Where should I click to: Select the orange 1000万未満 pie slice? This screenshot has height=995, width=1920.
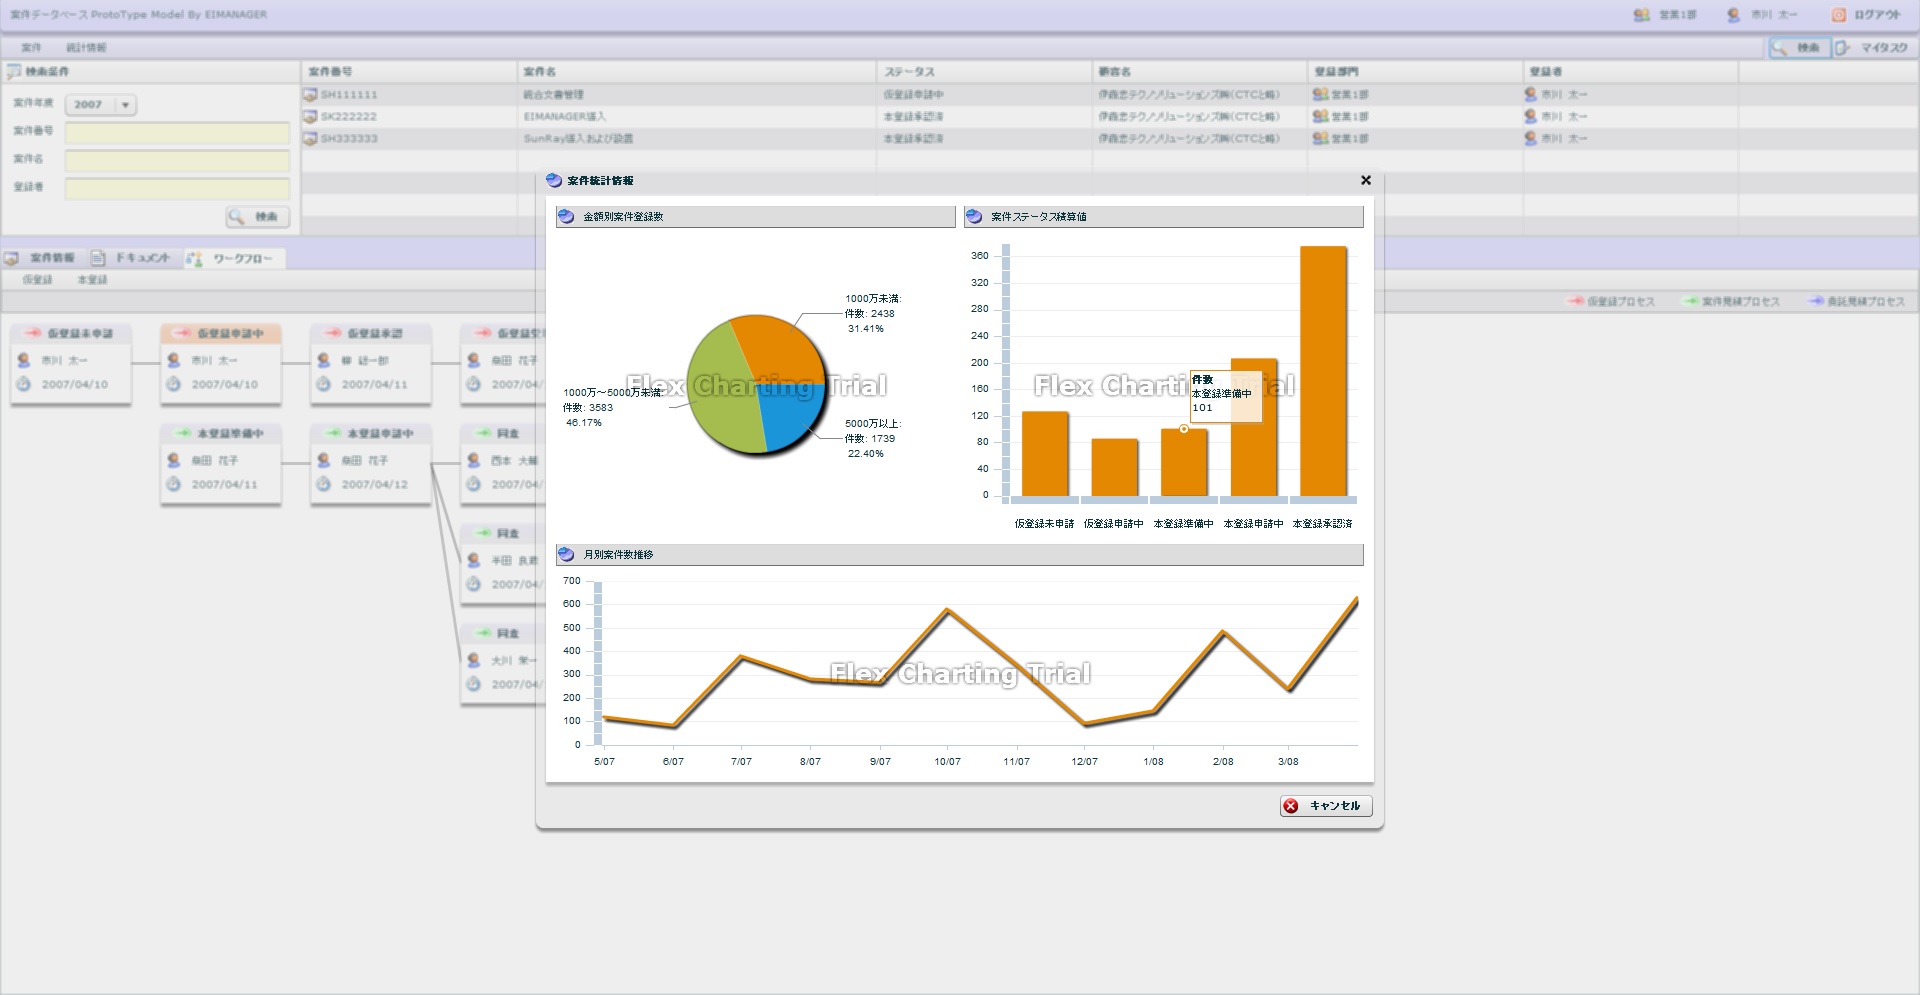pyautogui.click(x=780, y=350)
